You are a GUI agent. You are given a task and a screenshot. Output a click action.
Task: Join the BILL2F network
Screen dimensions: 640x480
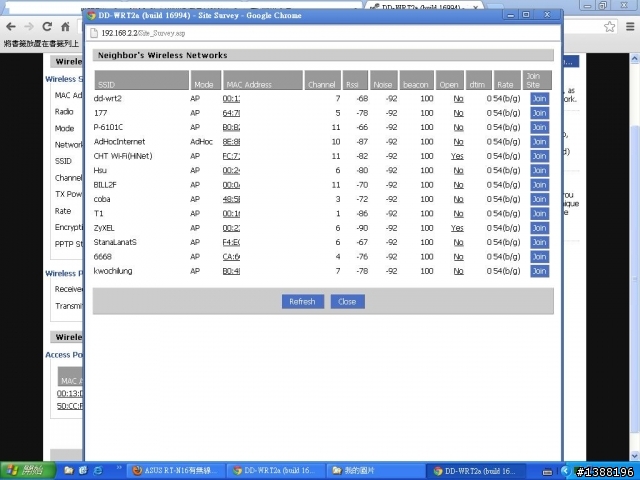tap(539, 185)
